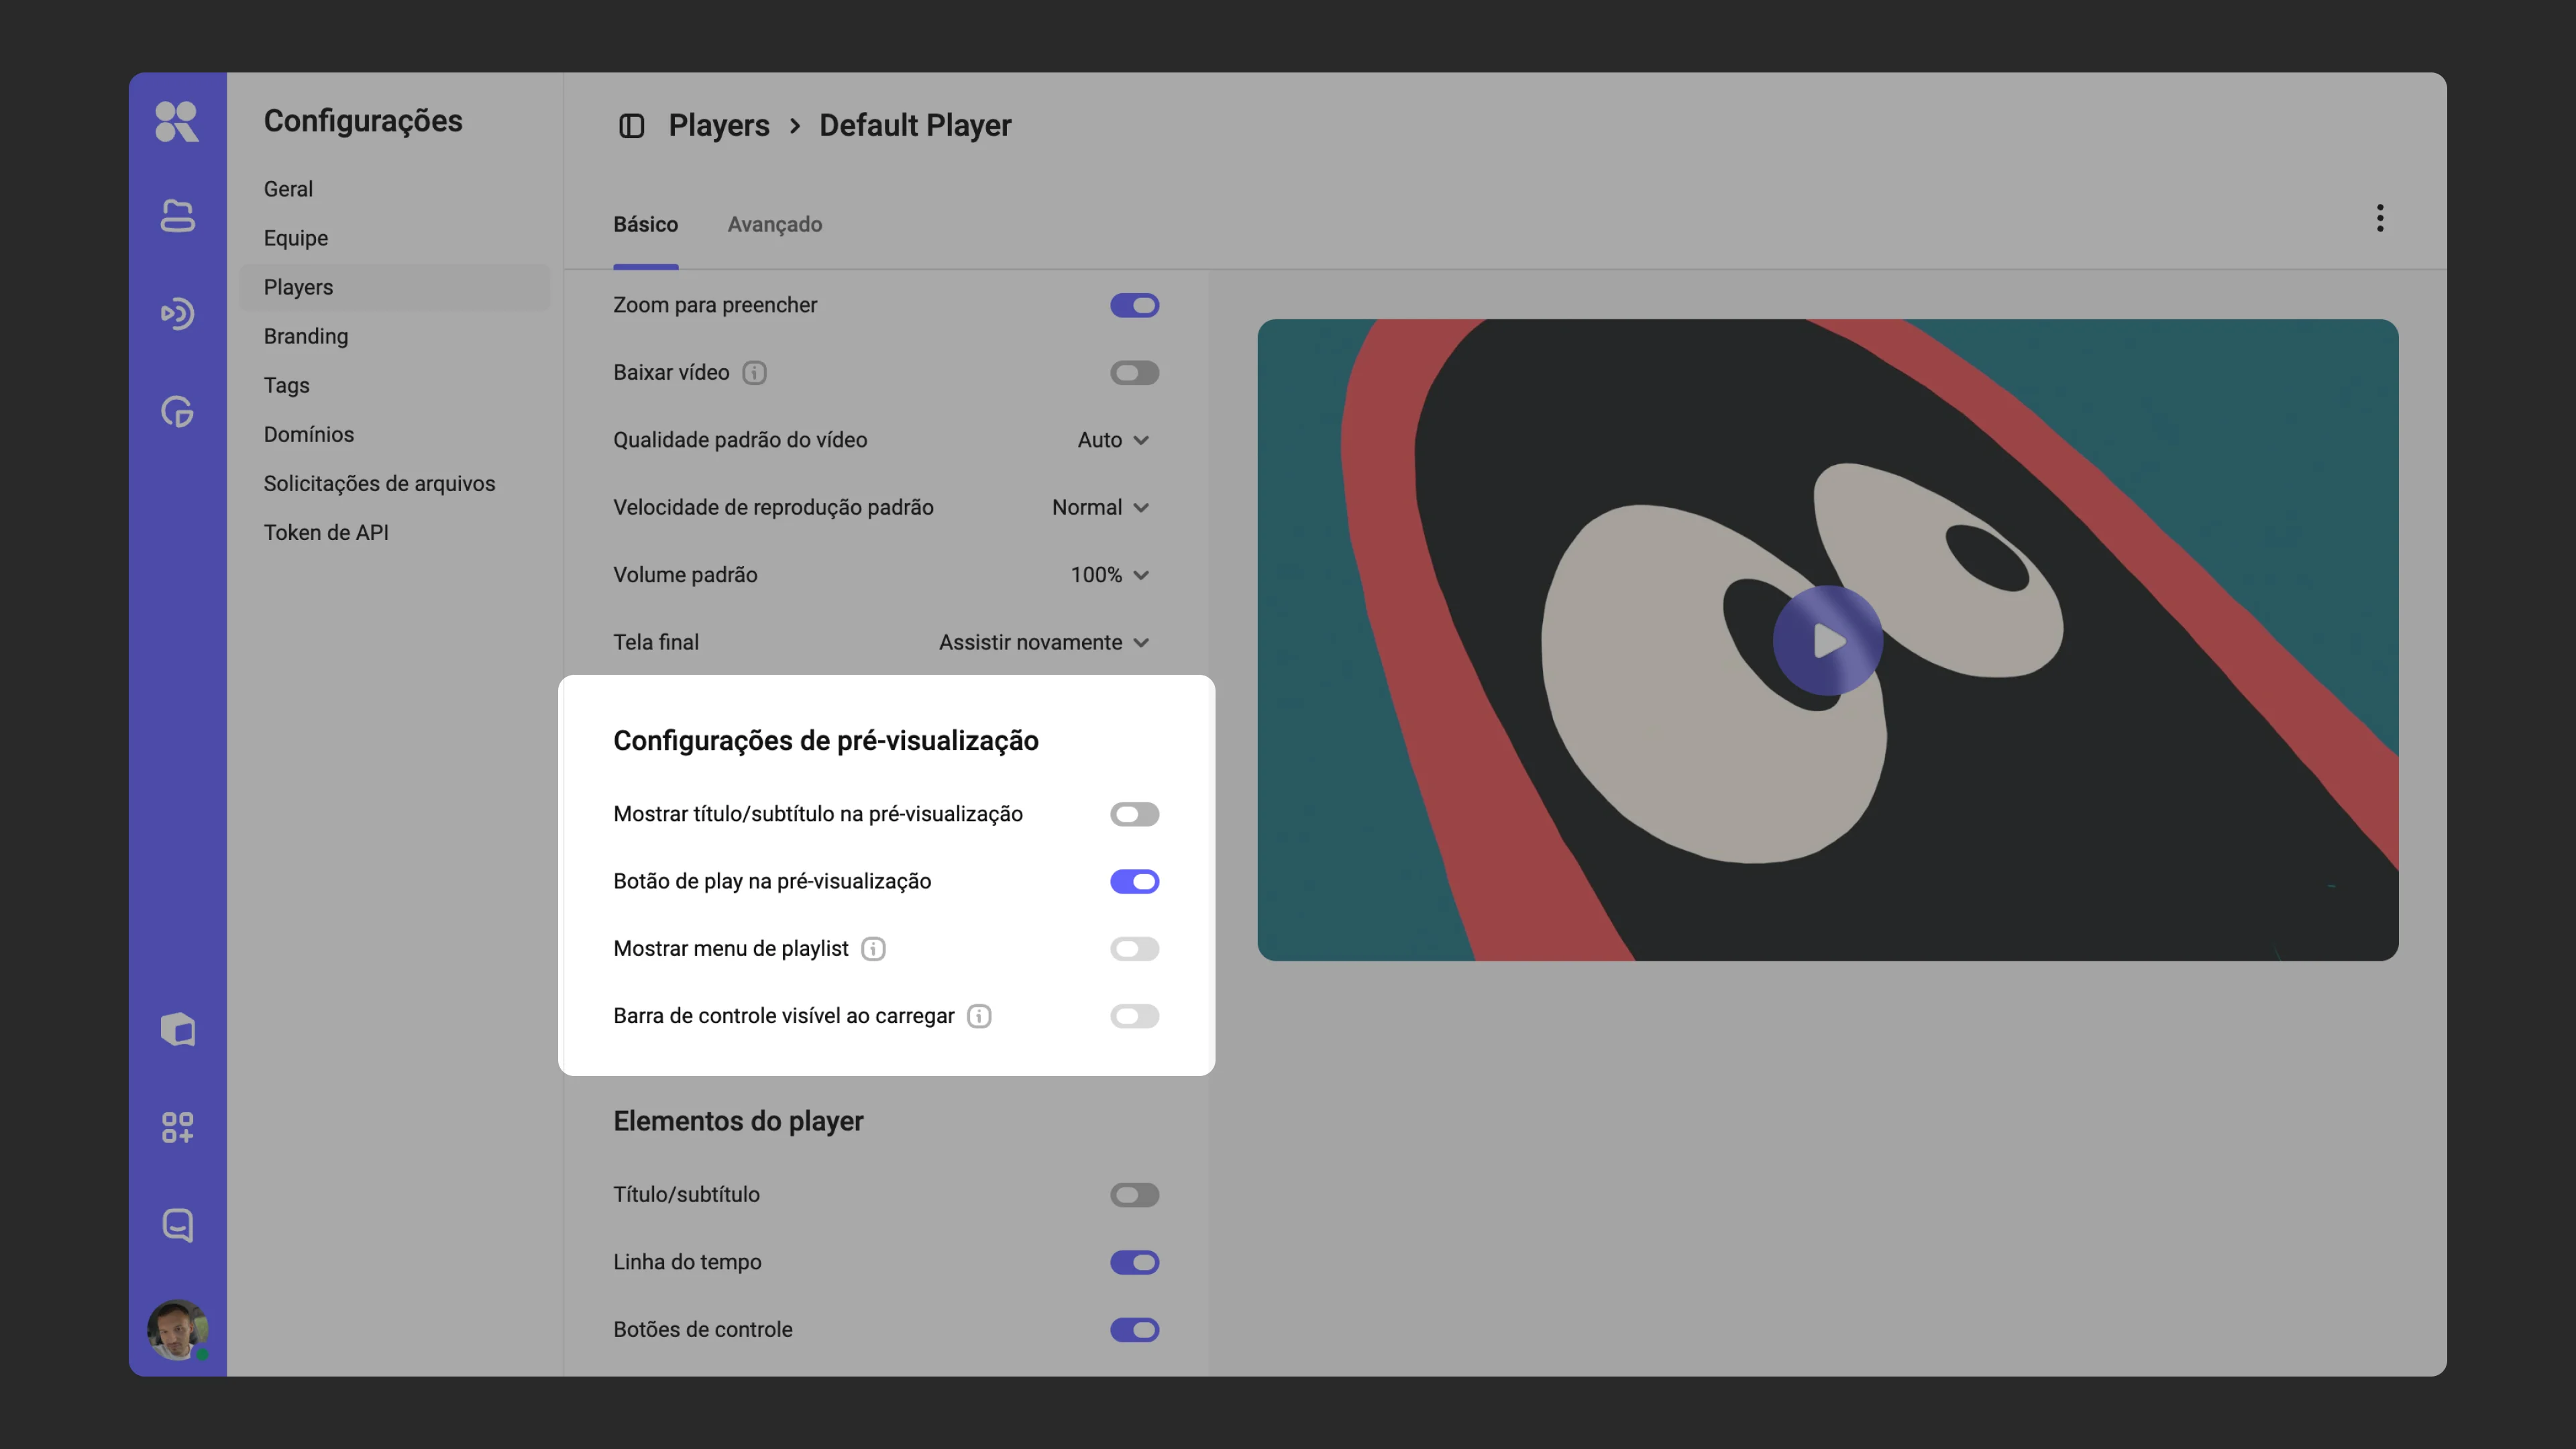Screen dimensions: 2576x1449
Task: Open the chat support icon in the sidebar
Action: (177, 1226)
